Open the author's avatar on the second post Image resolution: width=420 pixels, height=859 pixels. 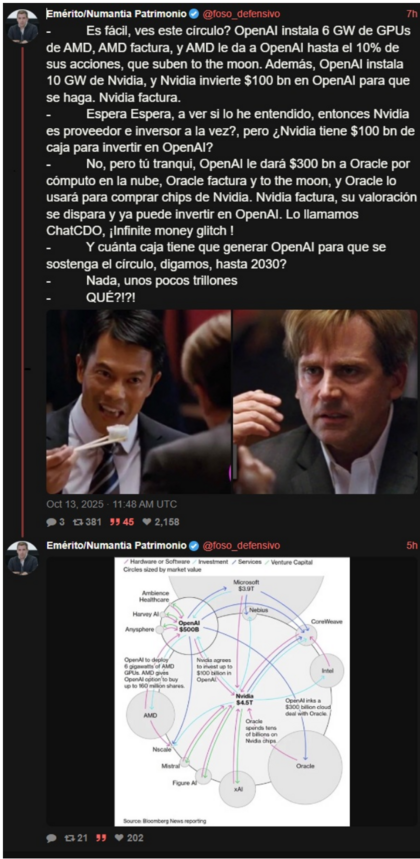tap(23, 558)
